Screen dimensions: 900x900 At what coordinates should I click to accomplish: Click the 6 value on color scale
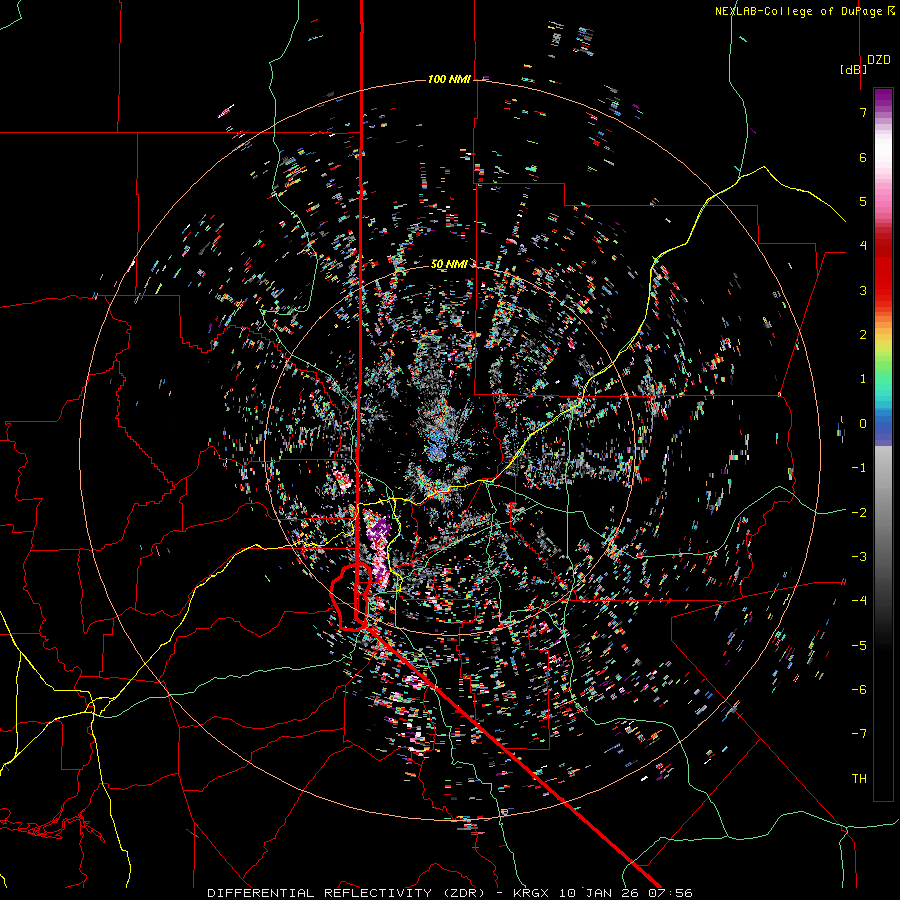coord(863,157)
